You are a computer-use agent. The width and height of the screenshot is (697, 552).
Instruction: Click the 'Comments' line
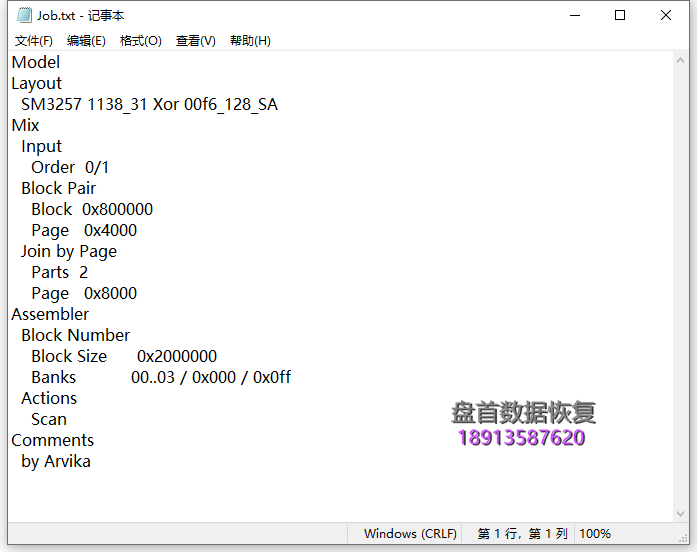pyautogui.click(x=52, y=440)
